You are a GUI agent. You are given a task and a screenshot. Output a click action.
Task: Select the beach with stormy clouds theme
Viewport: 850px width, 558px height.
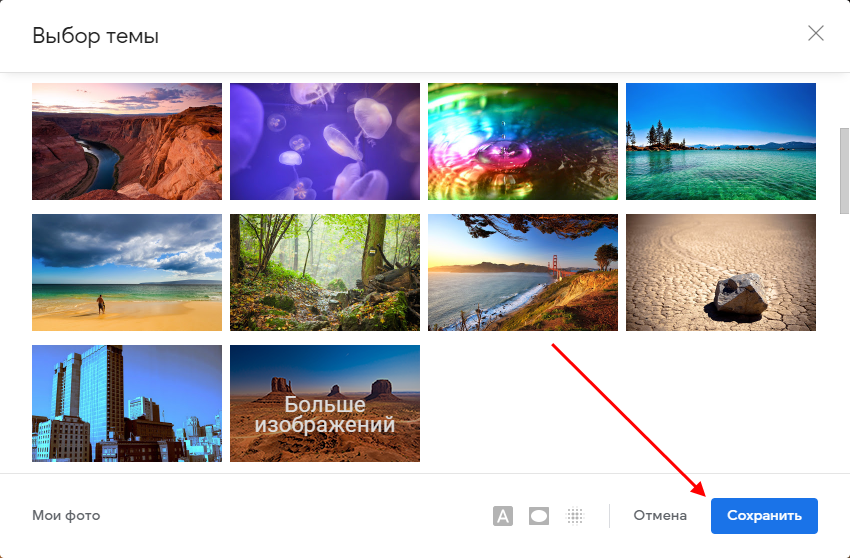(127, 272)
